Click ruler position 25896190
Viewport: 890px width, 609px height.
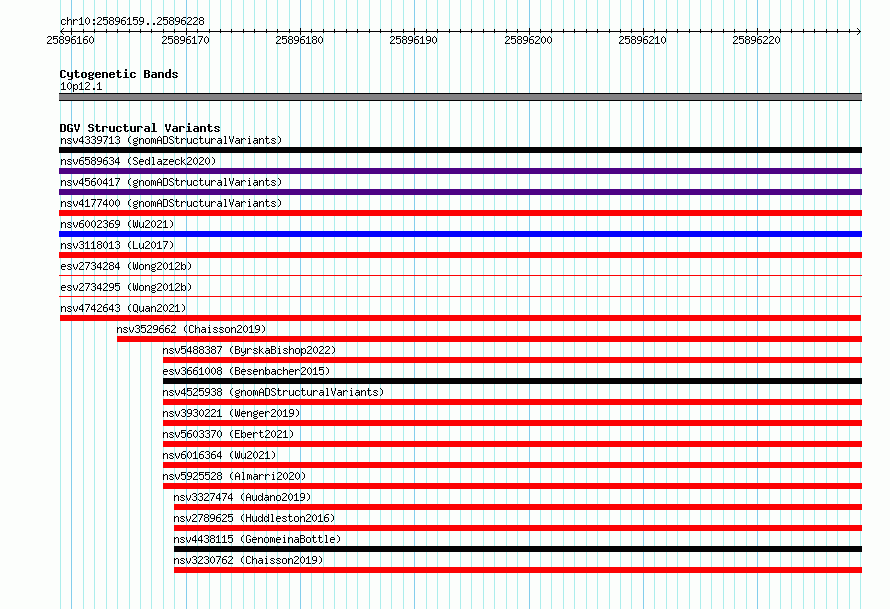[413, 40]
